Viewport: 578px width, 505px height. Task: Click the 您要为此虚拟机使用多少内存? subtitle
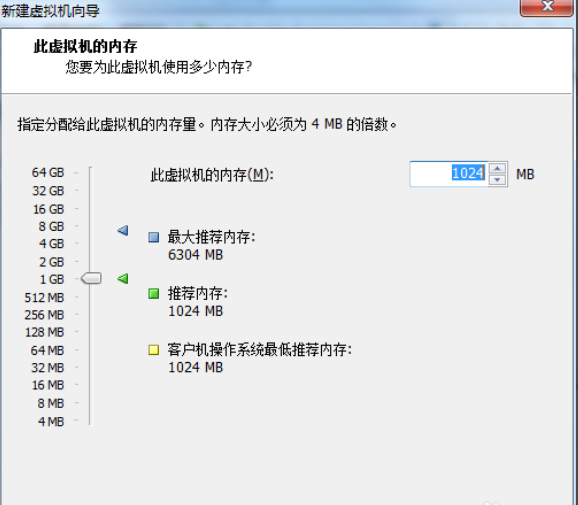point(159,67)
